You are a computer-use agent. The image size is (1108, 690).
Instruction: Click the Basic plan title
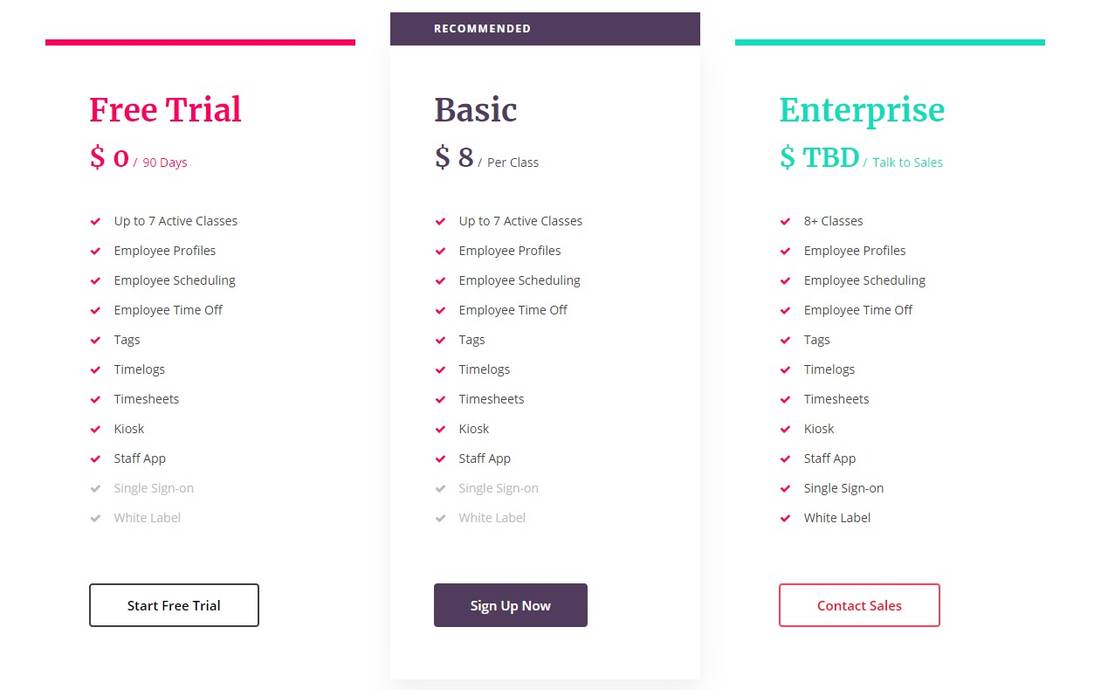click(x=476, y=110)
